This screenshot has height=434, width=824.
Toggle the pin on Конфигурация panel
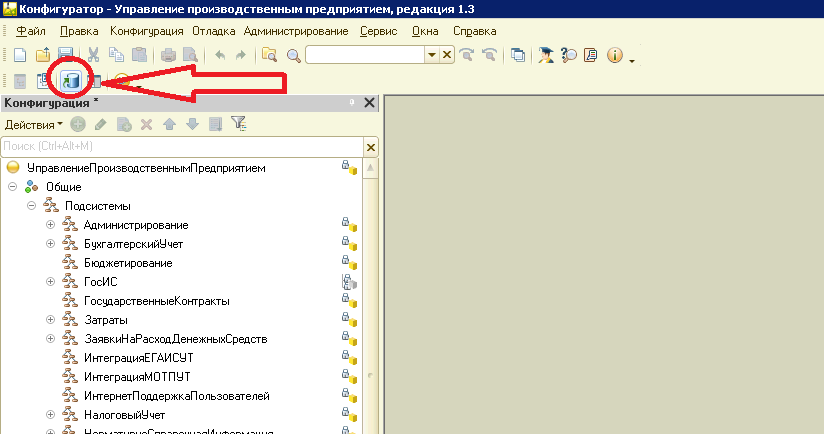click(352, 102)
